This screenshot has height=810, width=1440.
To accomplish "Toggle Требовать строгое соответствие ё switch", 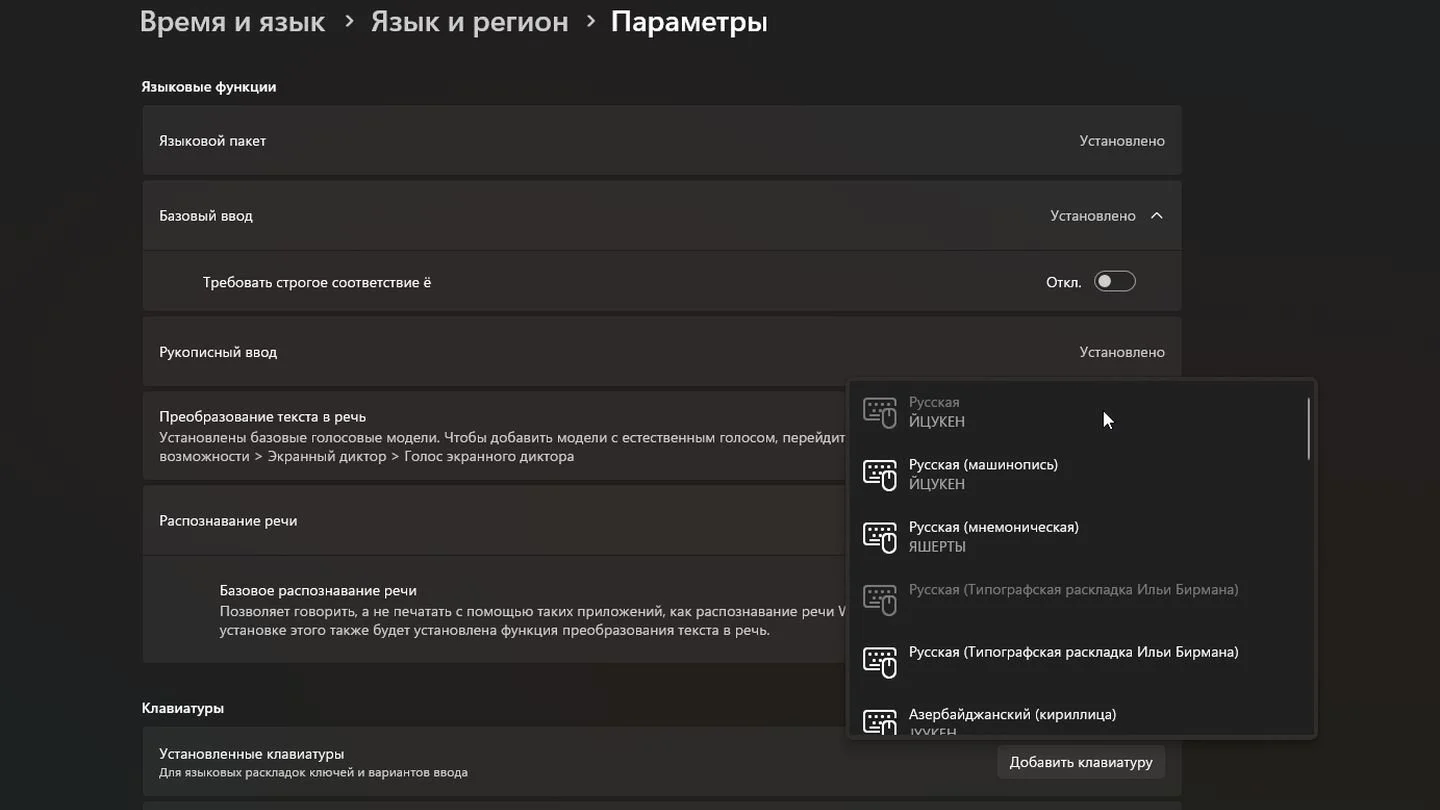I will click(x=1114, y=282).
